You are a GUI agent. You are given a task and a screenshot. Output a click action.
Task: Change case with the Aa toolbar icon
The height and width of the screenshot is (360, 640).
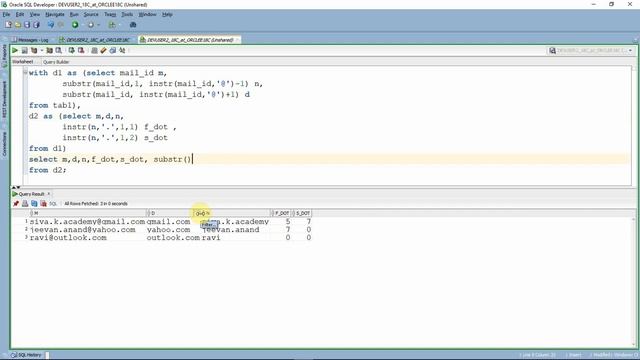pos(122,51)
